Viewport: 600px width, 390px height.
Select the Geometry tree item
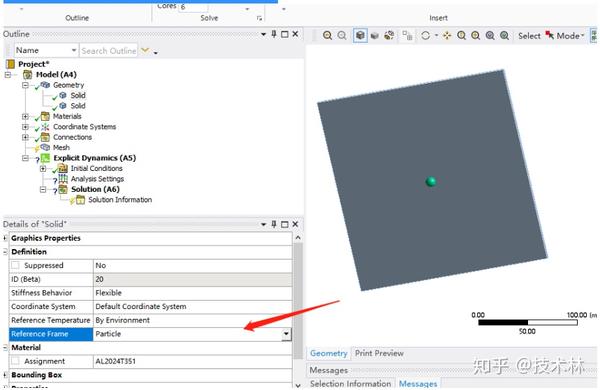tap(68, 85)
